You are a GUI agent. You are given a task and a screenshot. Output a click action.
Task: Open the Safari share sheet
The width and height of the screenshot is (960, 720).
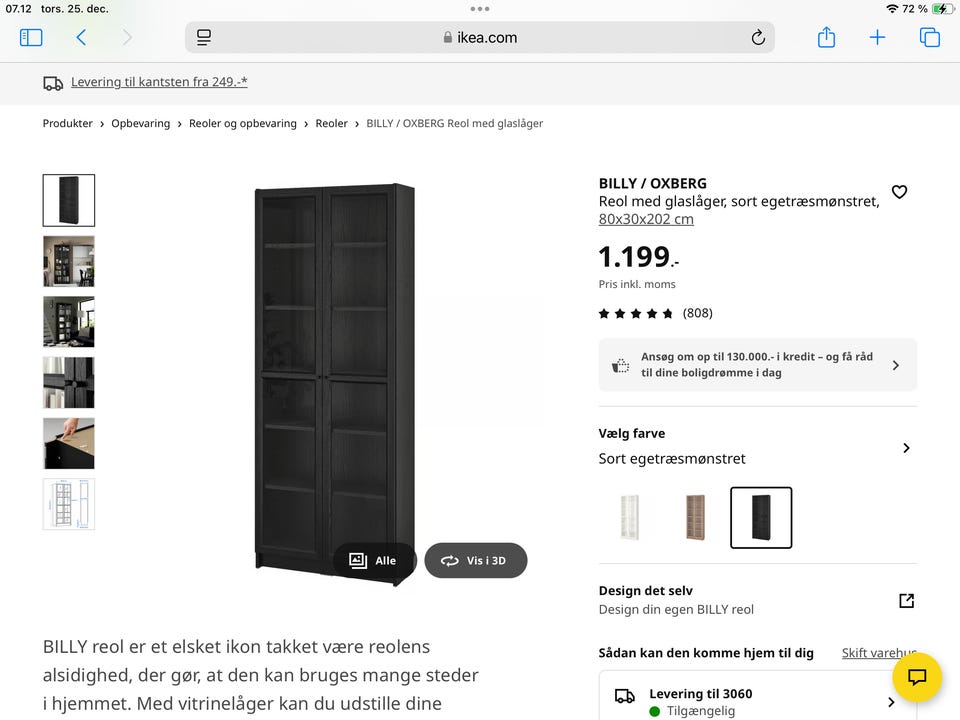pyautogui.click(x=826, y=38)
